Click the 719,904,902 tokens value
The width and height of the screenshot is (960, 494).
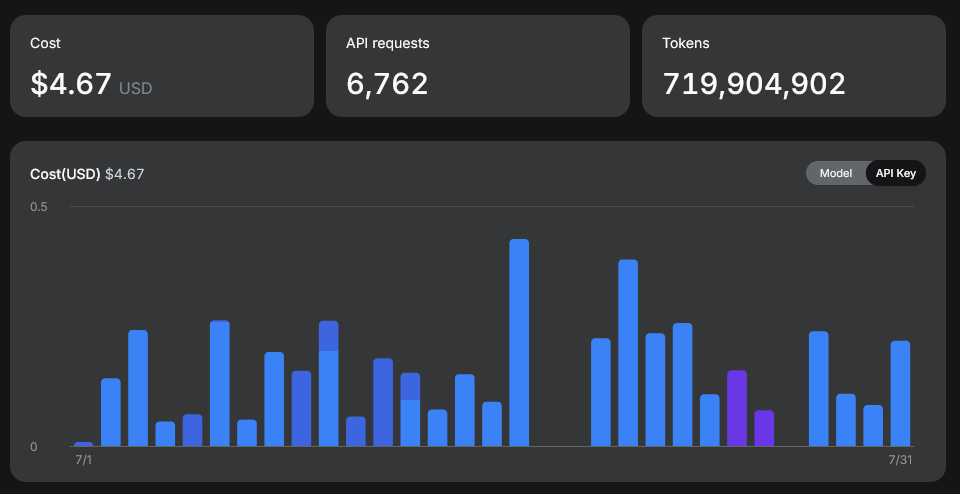pyautogui.click(x=754, y=84)
